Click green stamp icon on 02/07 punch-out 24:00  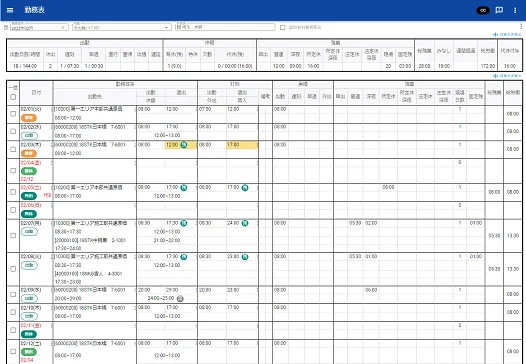[x=245, y=223]
